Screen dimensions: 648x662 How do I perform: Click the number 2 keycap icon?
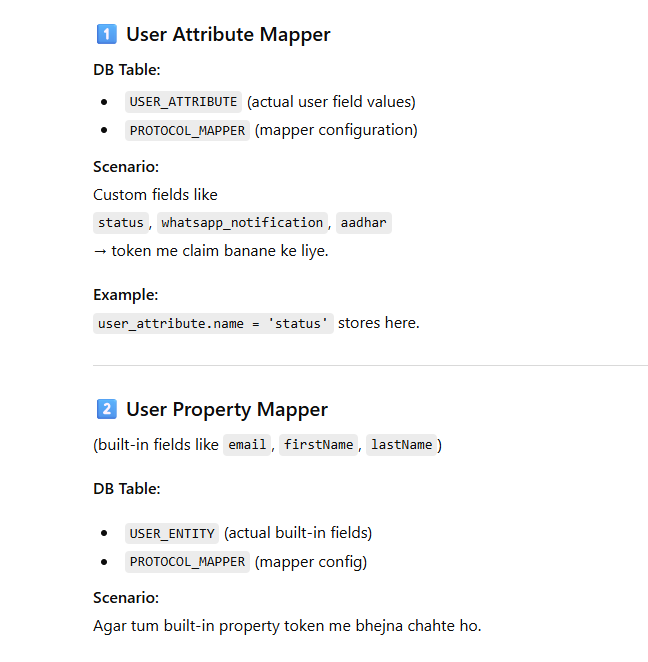[105, 409]
